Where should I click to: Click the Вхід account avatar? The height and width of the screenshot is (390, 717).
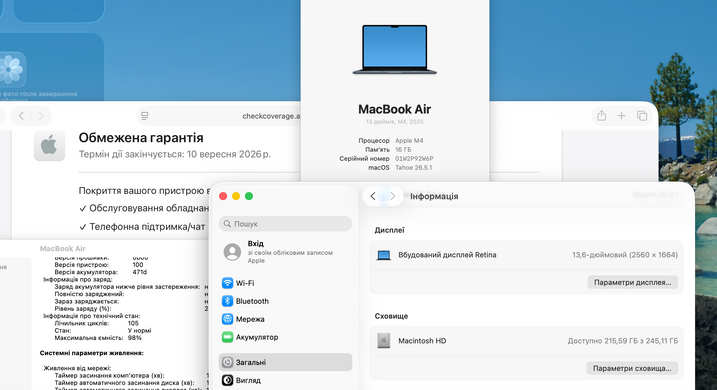point(232,252)
